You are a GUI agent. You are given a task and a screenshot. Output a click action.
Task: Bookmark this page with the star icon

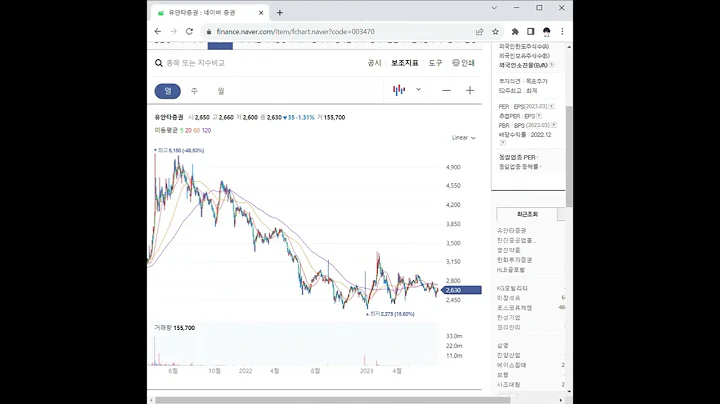coord(495,32)
